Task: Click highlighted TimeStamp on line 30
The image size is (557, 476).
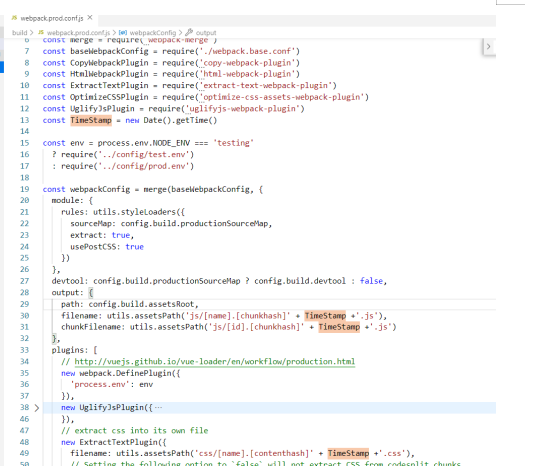Action: coord(325,316)
